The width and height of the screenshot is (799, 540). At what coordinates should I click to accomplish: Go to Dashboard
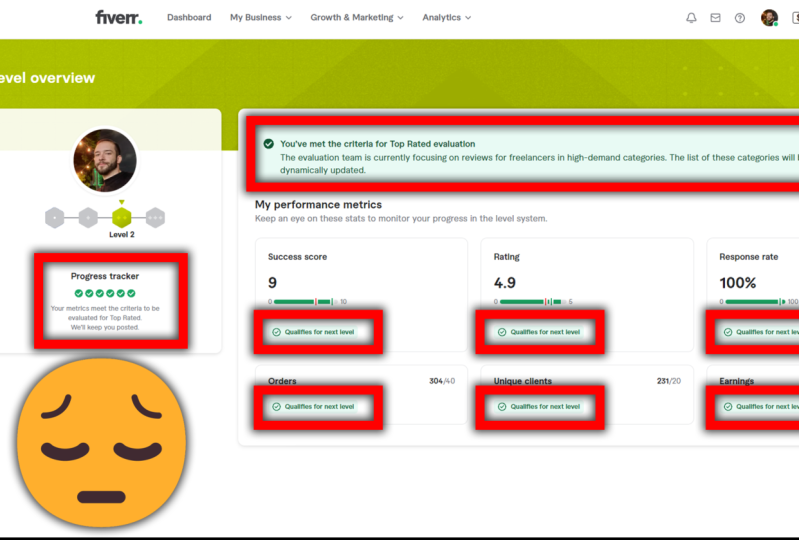[189, 17]
